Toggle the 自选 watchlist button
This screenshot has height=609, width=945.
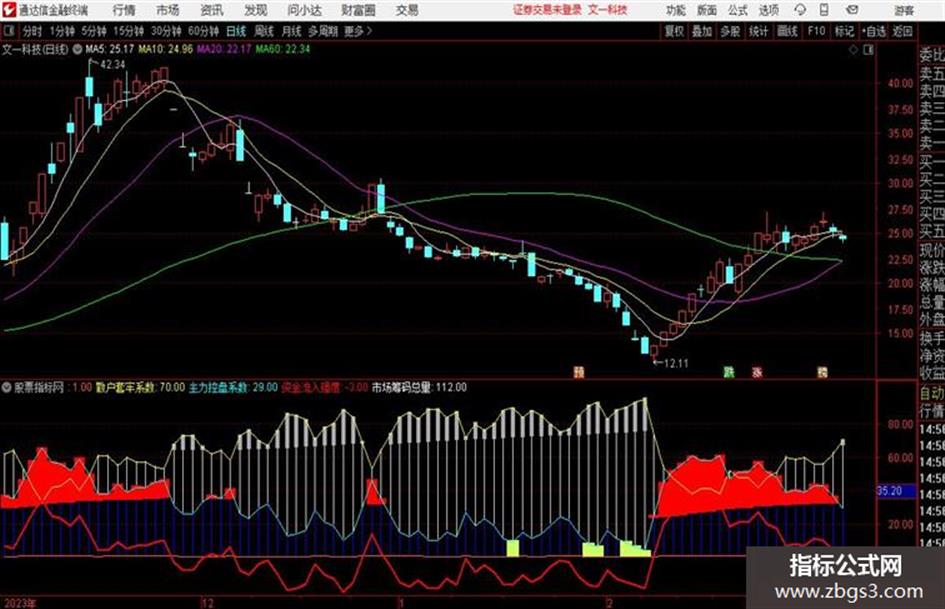click(x=874, y=31)
